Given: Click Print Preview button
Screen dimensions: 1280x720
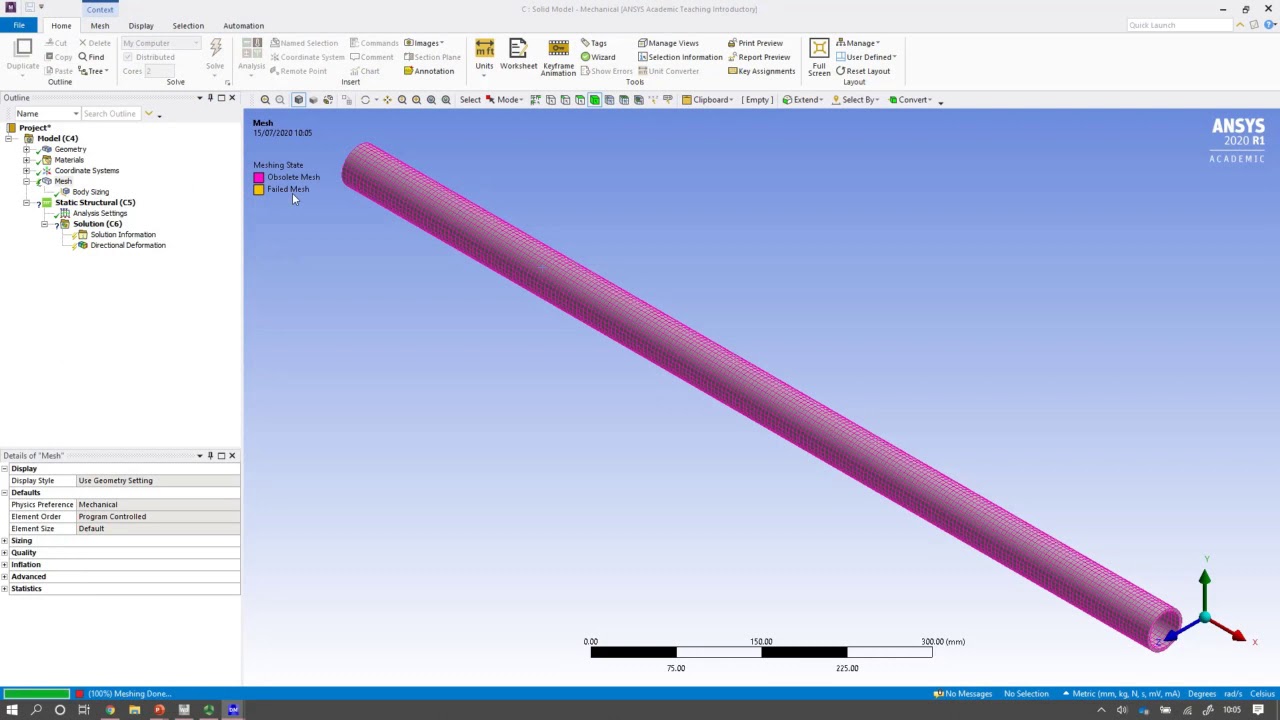Looking at the screenshot, I should coord(755,43).
